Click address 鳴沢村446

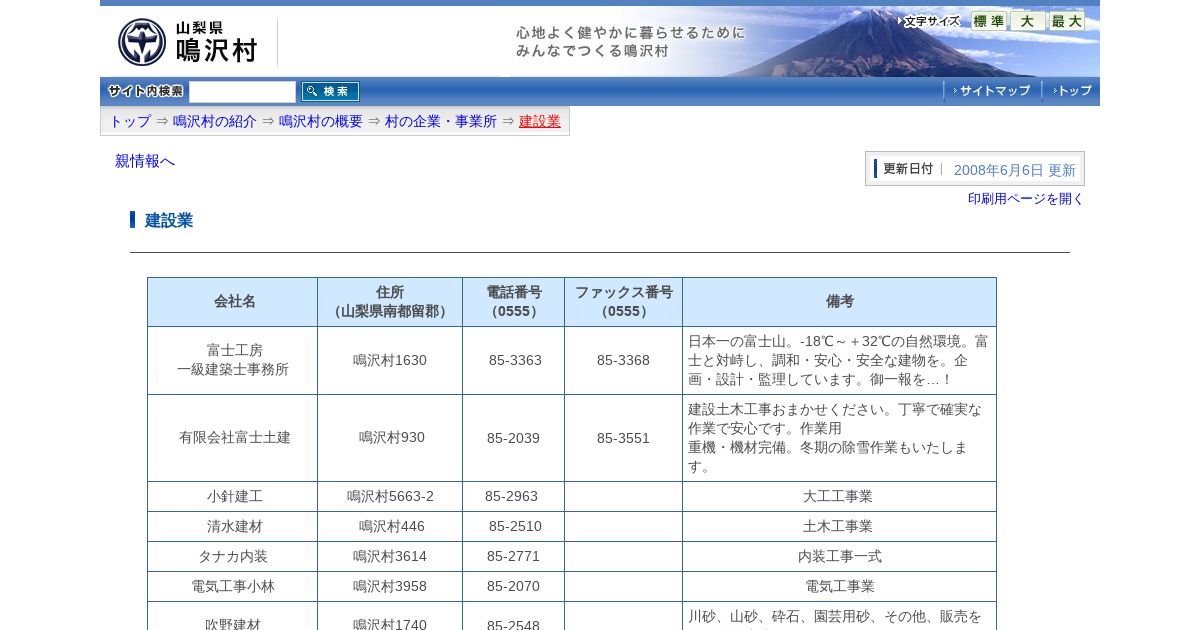(x=392, y=527)
